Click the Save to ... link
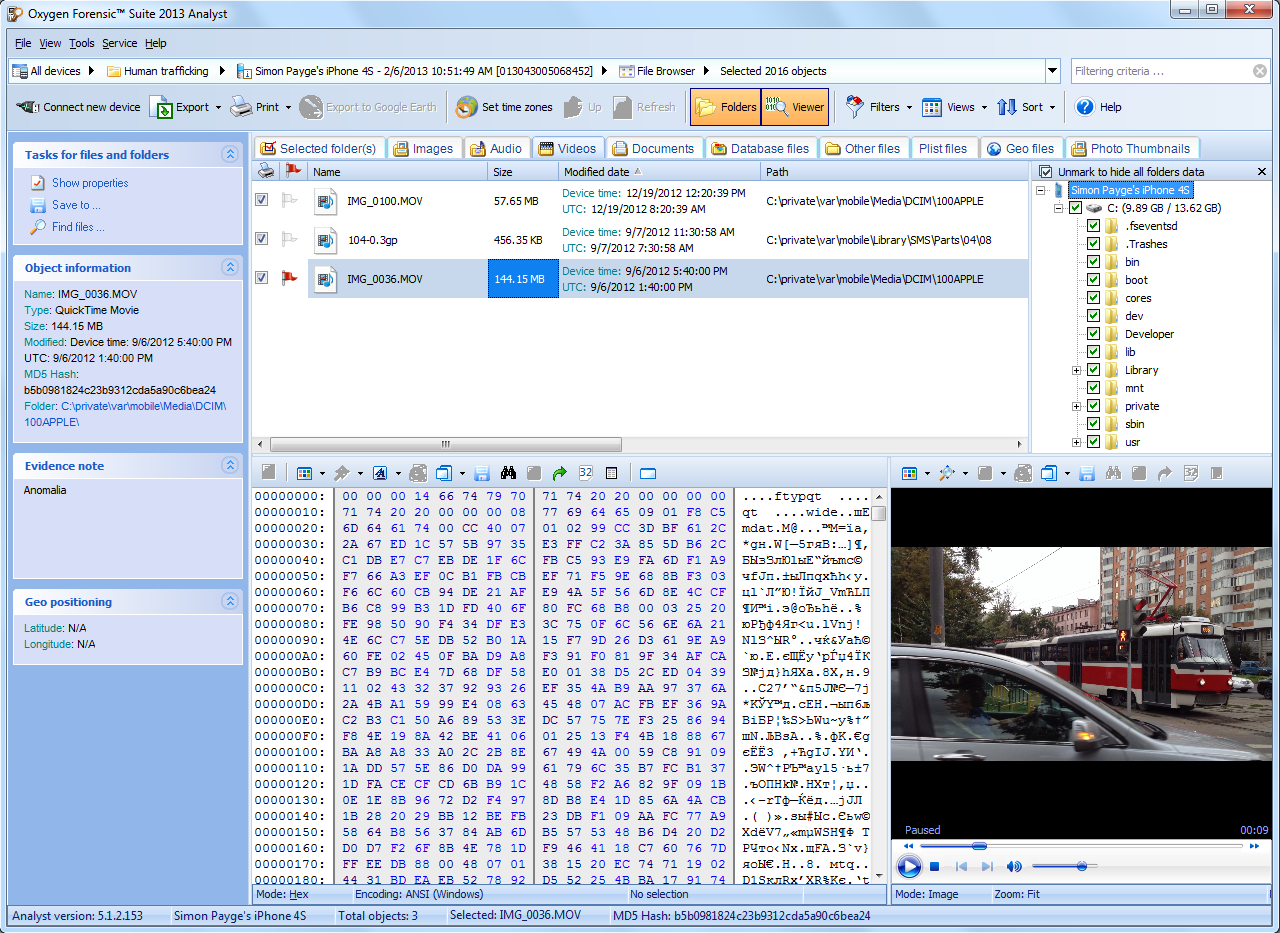Screen dimensions: 1280x933 pyautogui.click(x=77, y=205)
